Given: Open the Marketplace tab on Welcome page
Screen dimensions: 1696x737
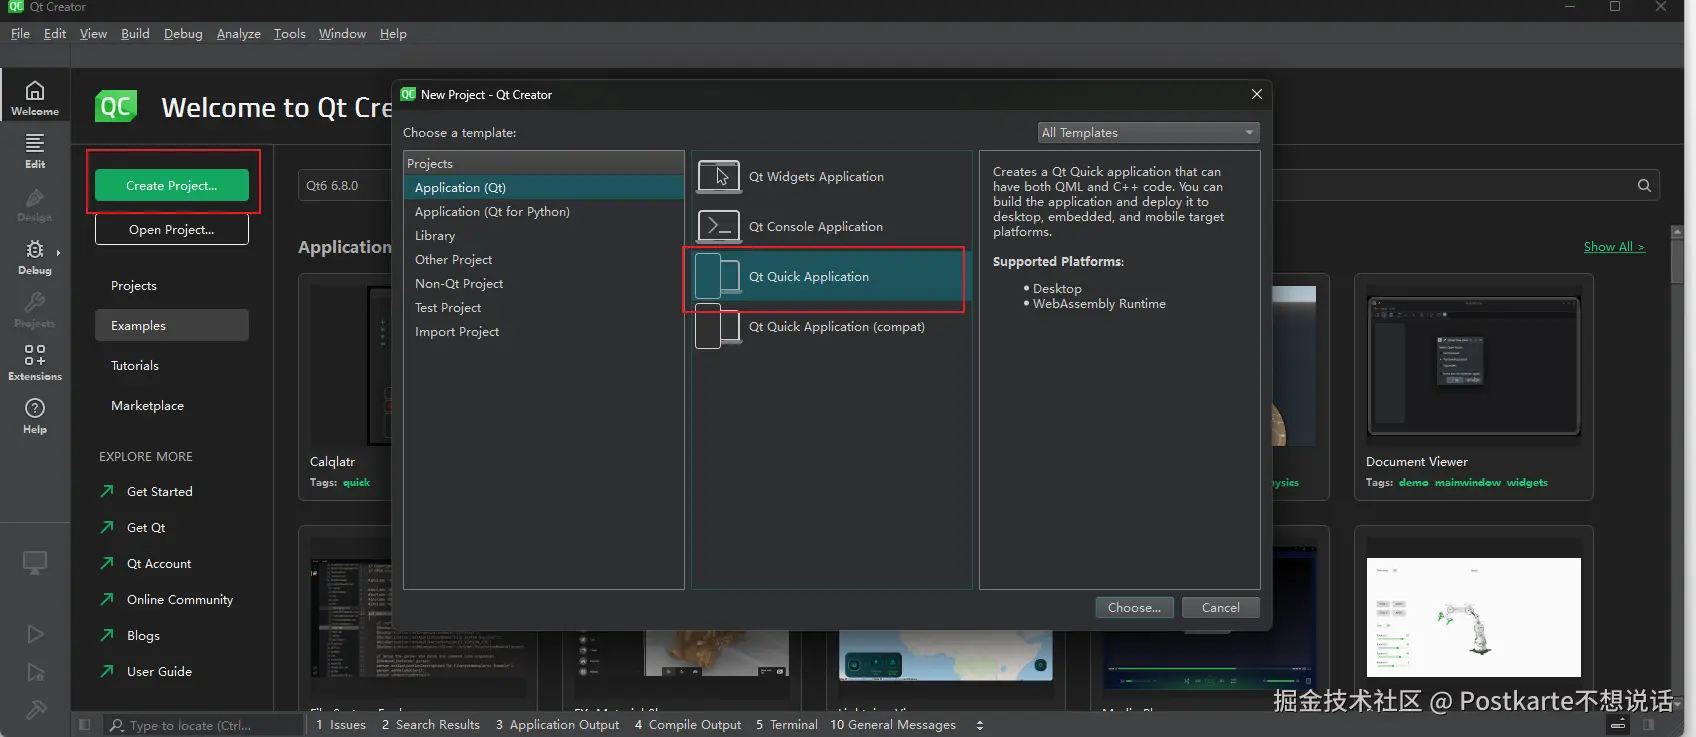Looking at the screenshot, I should (x=172, y=405).
